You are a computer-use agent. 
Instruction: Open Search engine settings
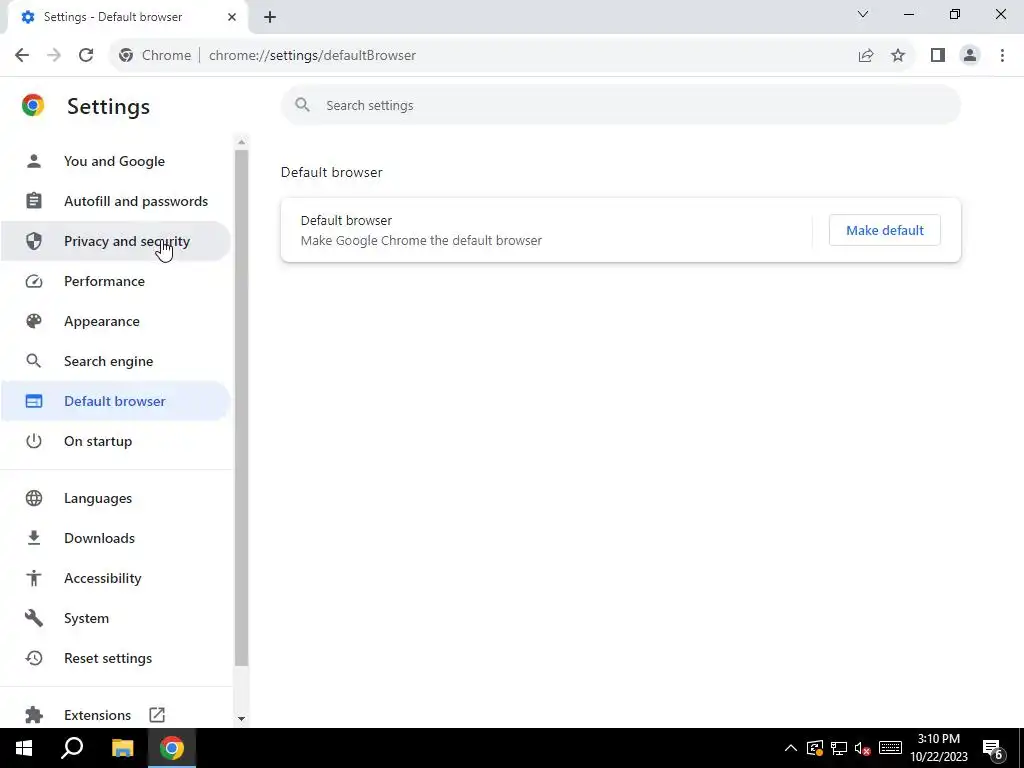pos(116,361)
